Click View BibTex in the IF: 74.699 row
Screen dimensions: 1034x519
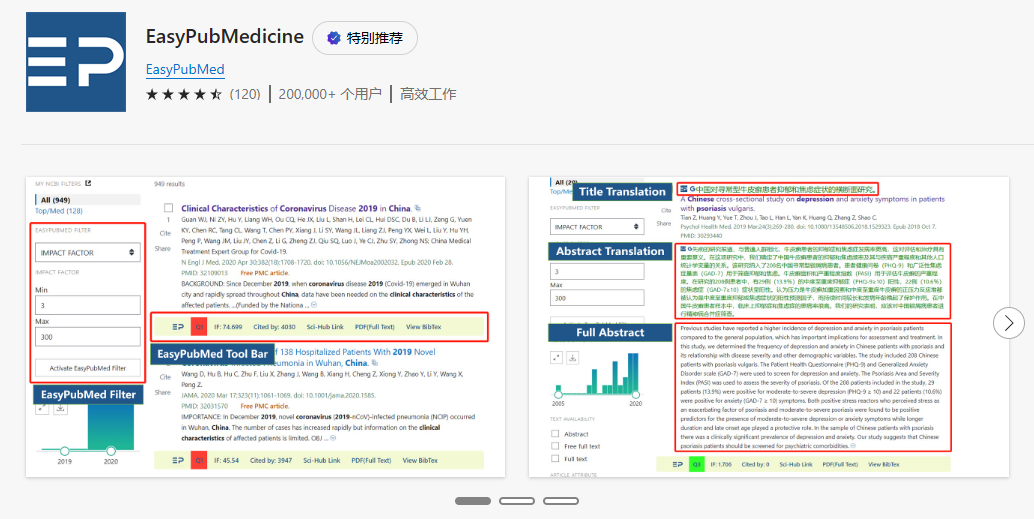[423, 326]
